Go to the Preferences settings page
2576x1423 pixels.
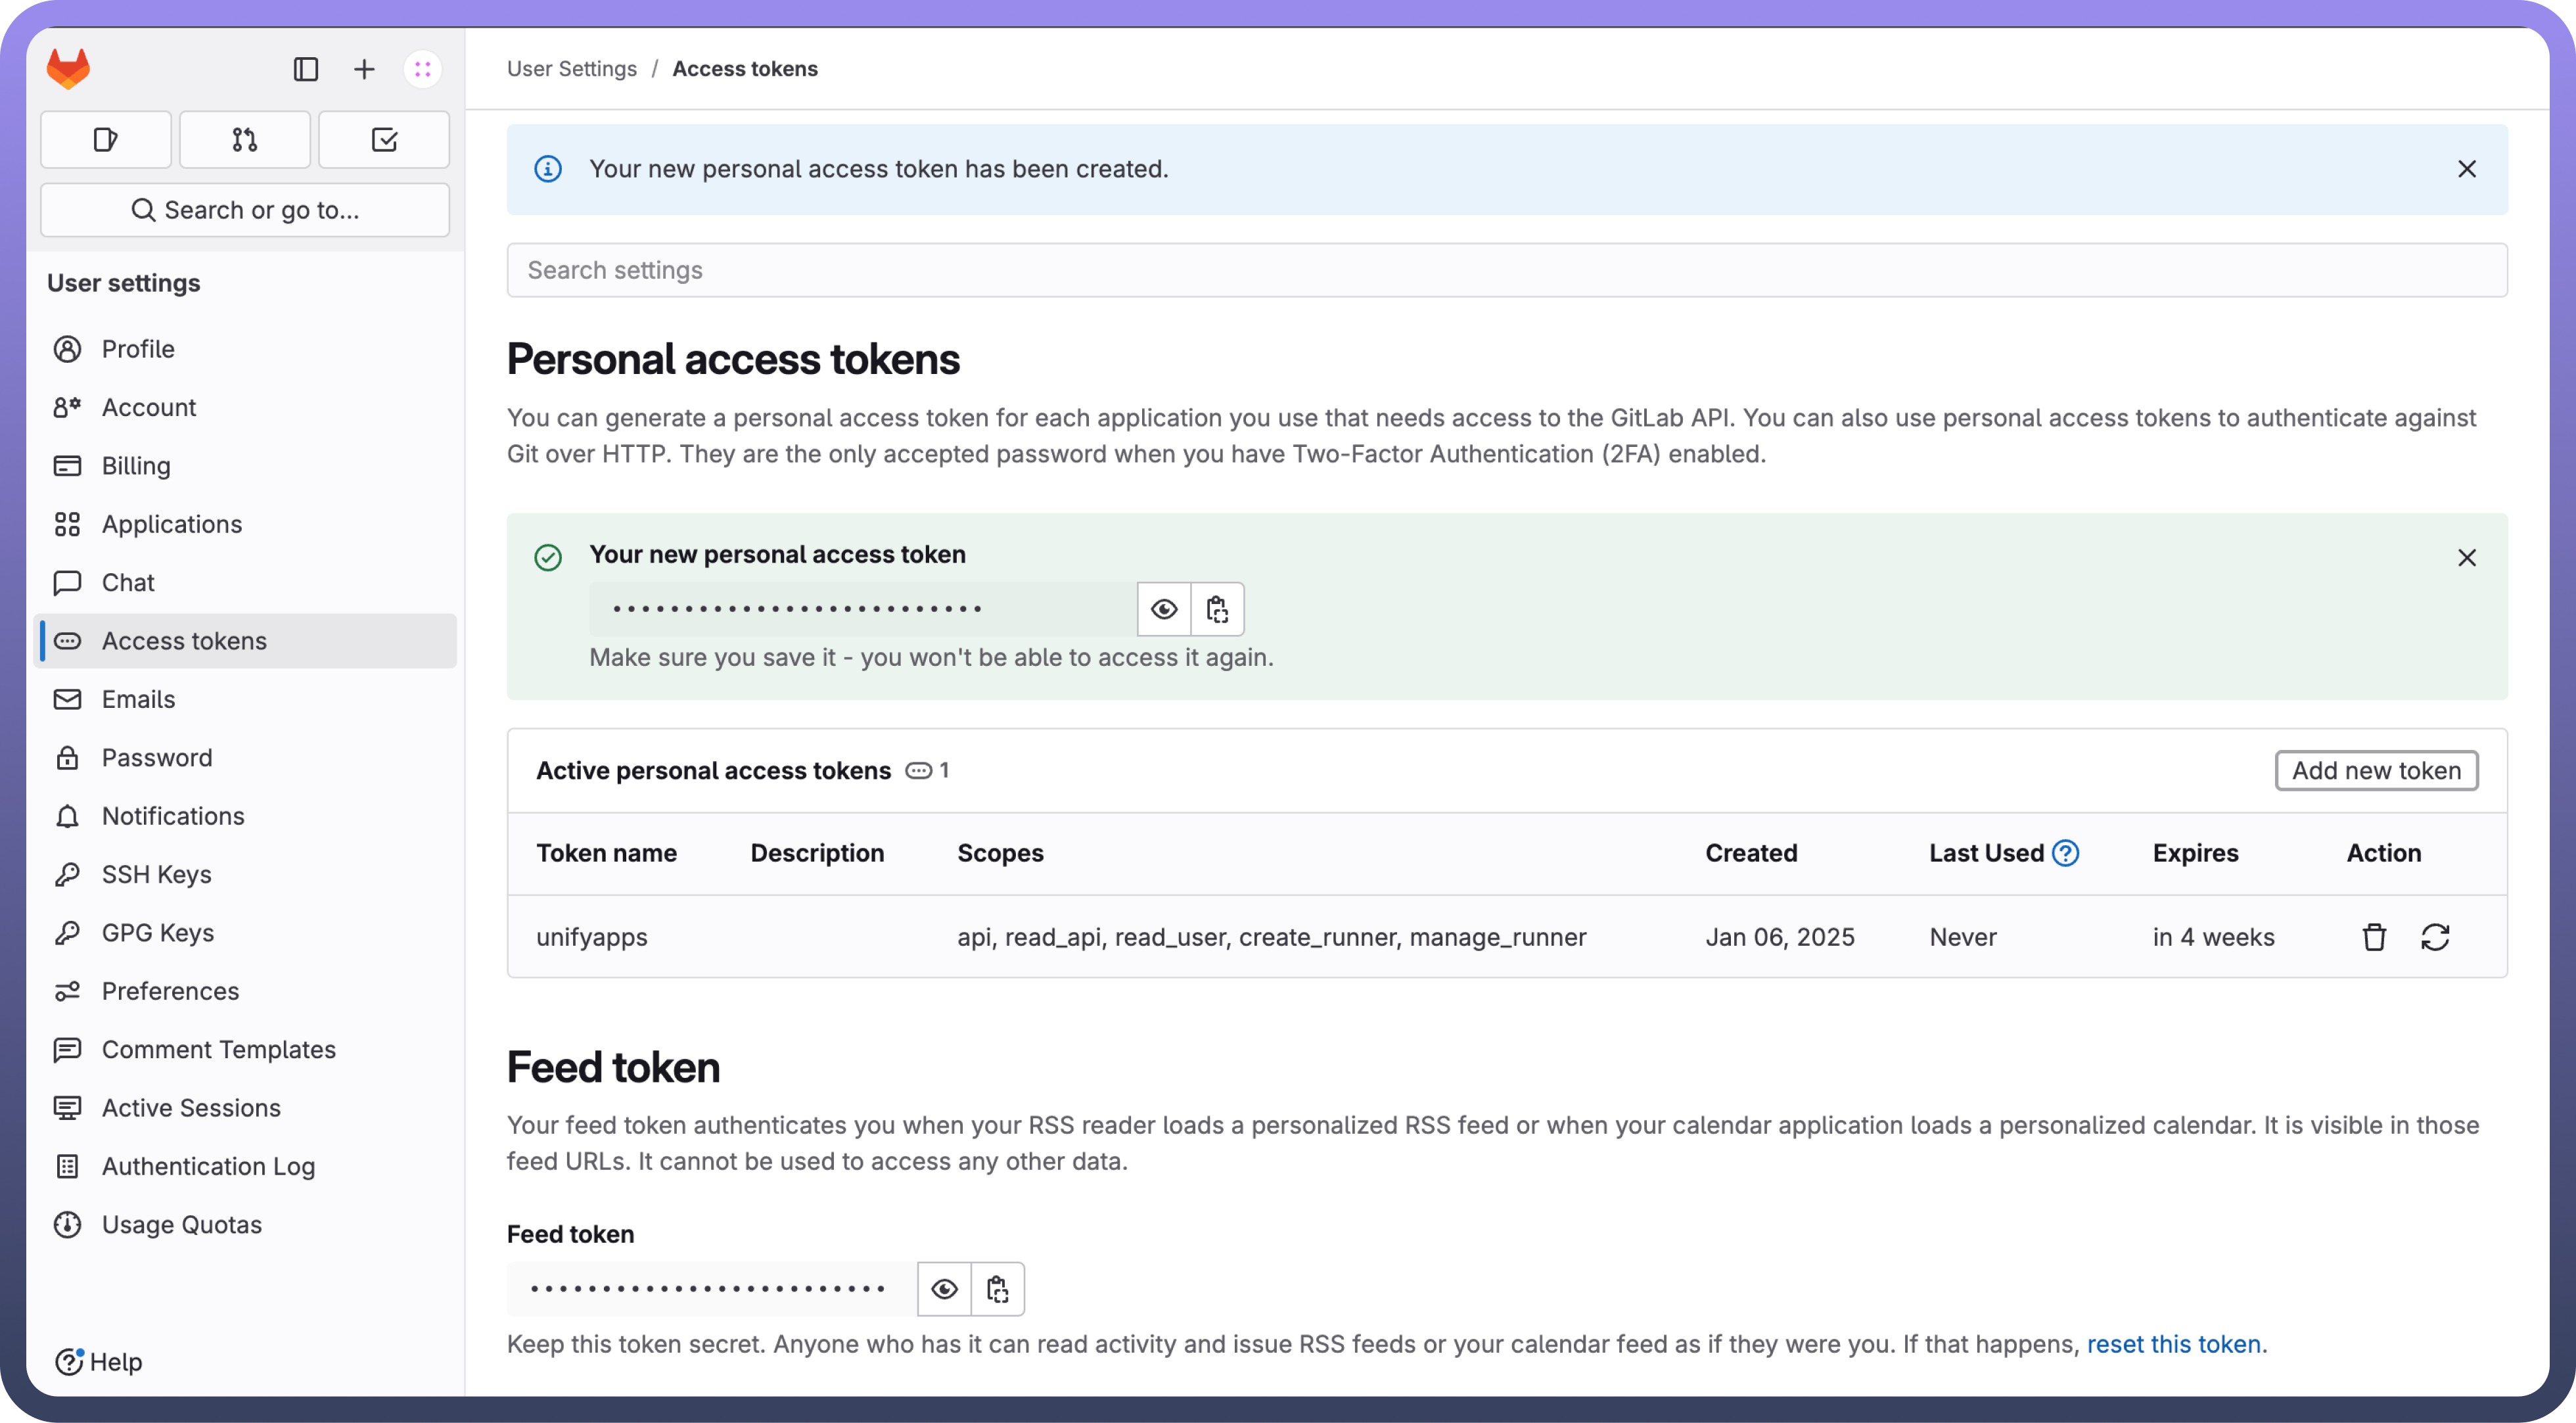tap(170, 991)
